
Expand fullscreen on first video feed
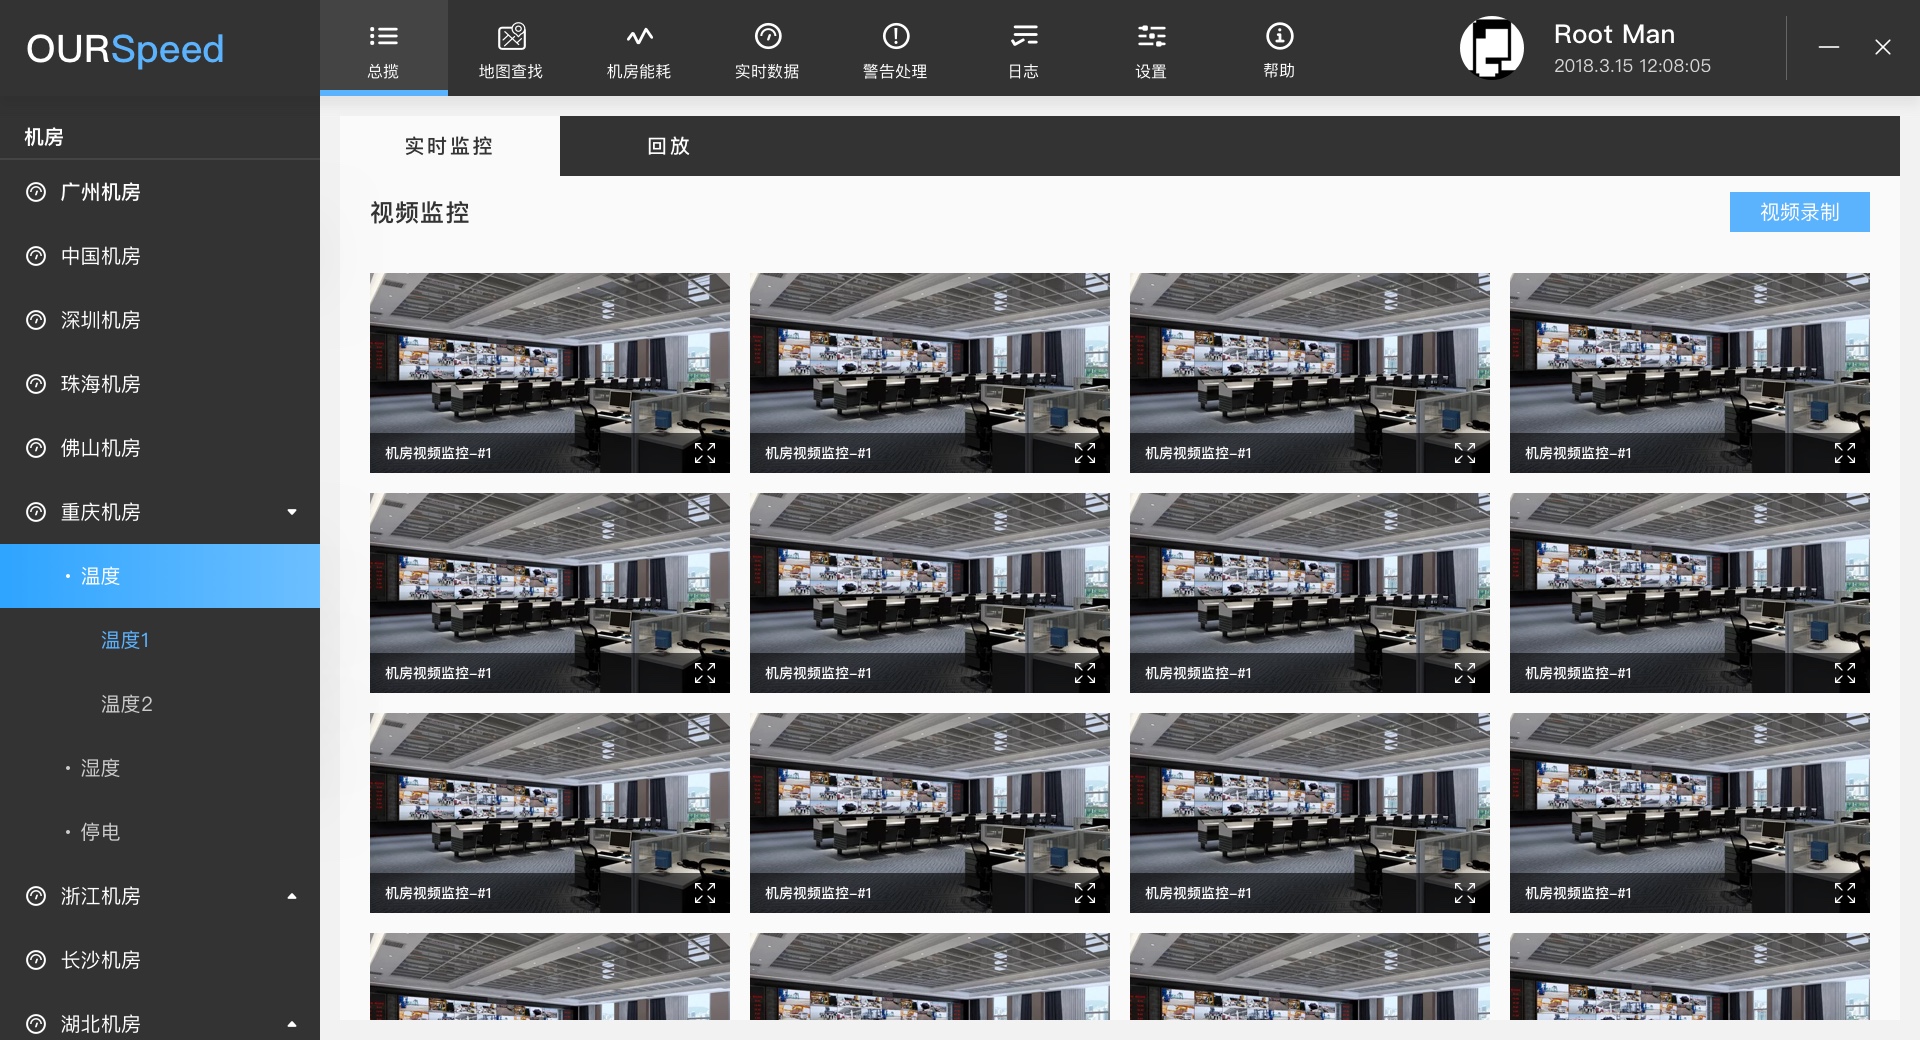click(x=705, y=453)
